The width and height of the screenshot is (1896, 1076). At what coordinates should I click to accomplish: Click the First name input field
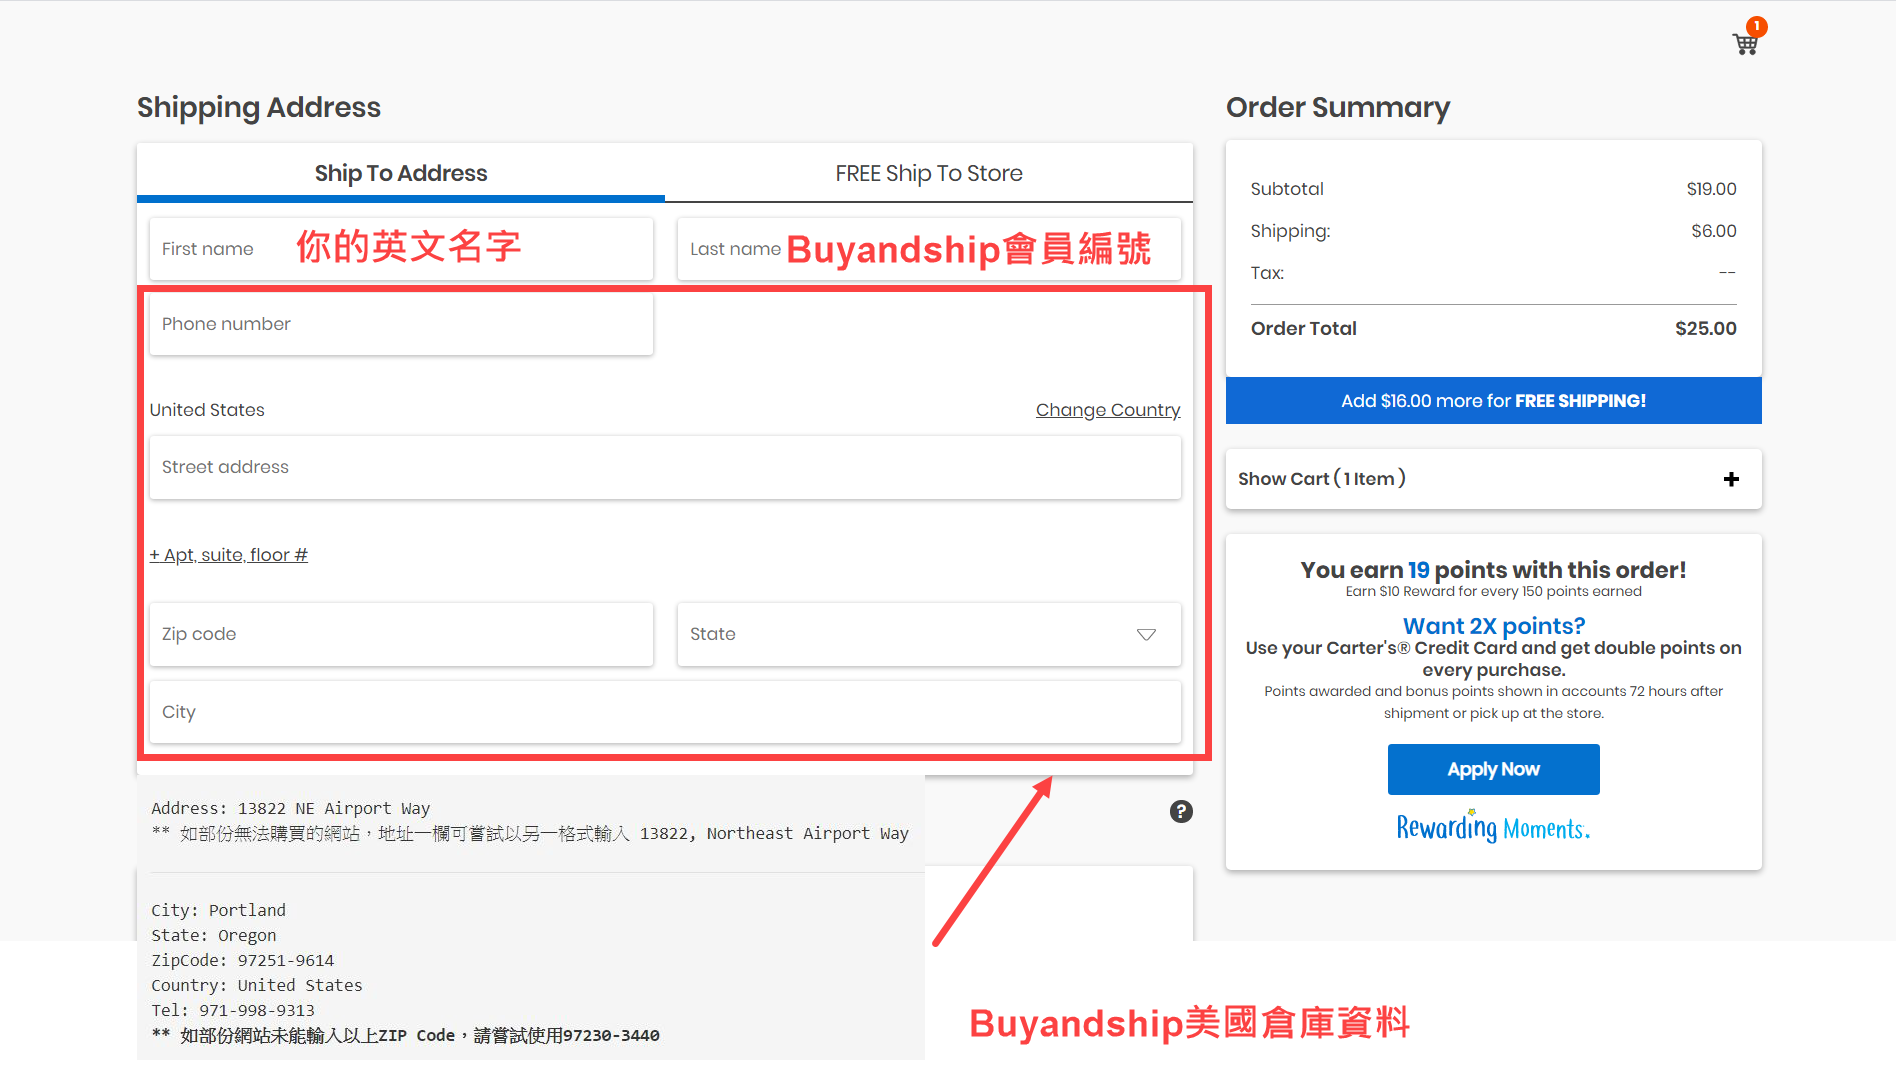[401, 249]
